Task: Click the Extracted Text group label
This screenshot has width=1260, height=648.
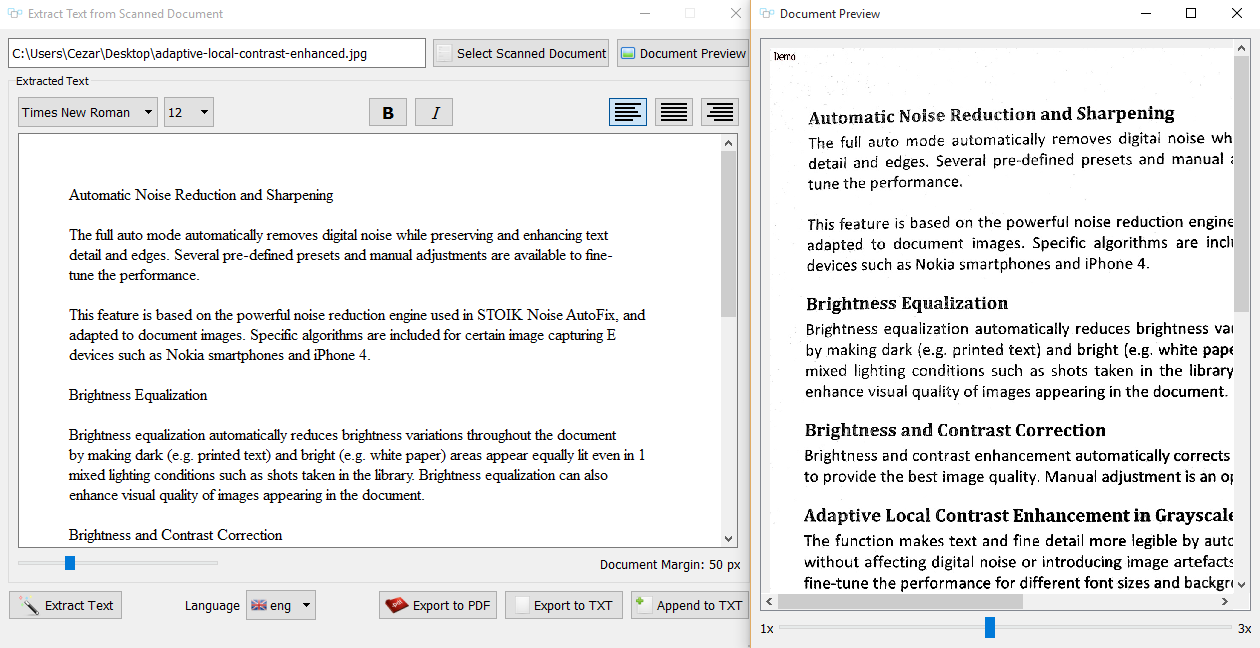Action: (52, 81)
